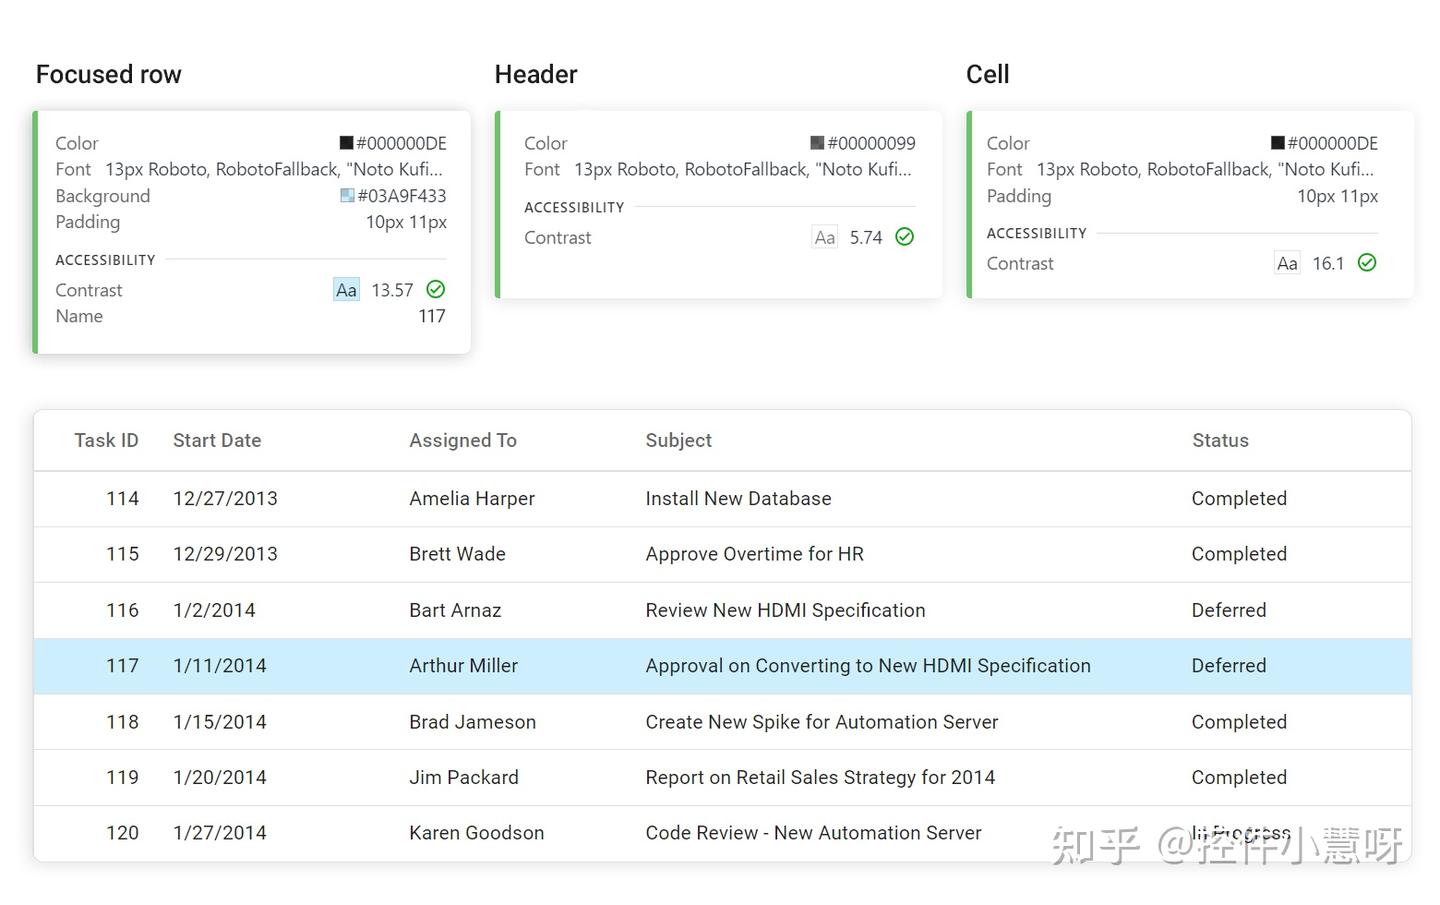The width and height of the screenshot is (1440, 905).
Task: Click the Header contrast Aa badge
Action: [824, 237]
